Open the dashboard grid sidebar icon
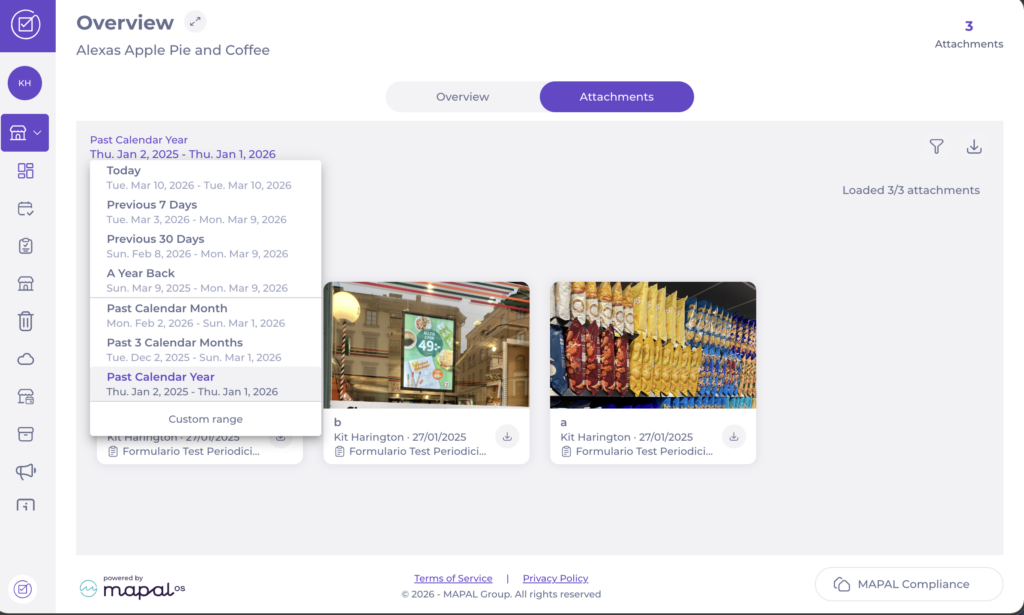1024x615 pixels. (x=26, y=171)
